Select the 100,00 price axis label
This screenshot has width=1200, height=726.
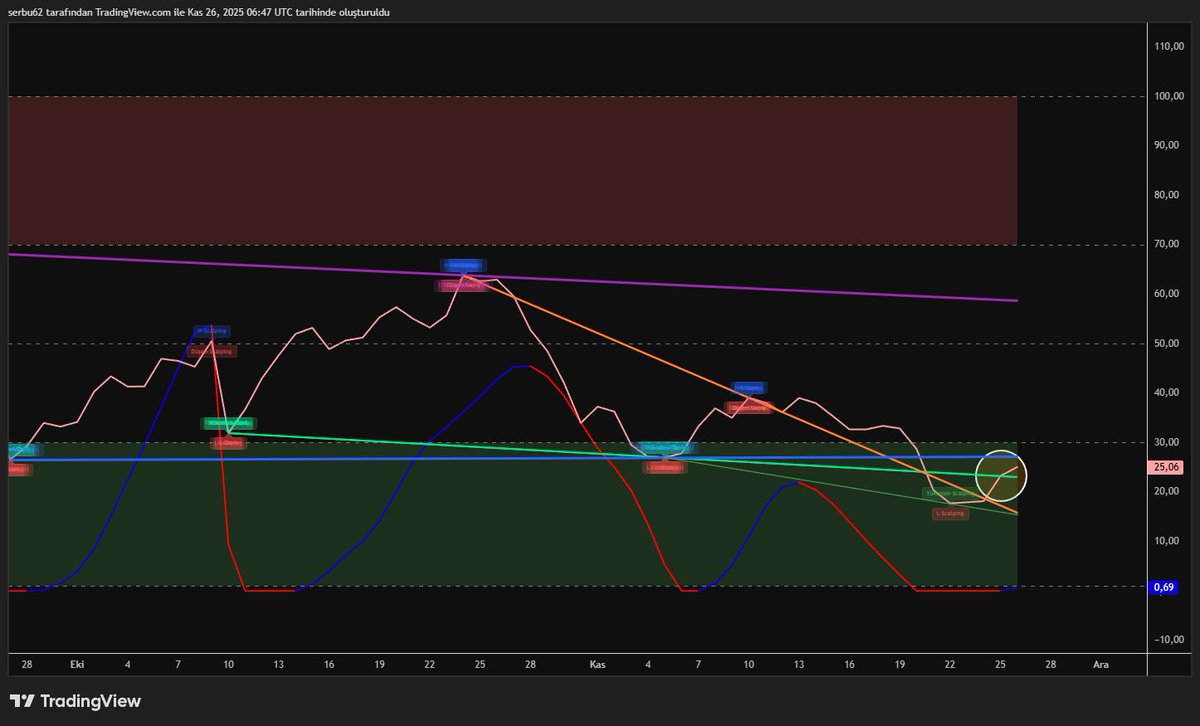[x=1168, y=96]
